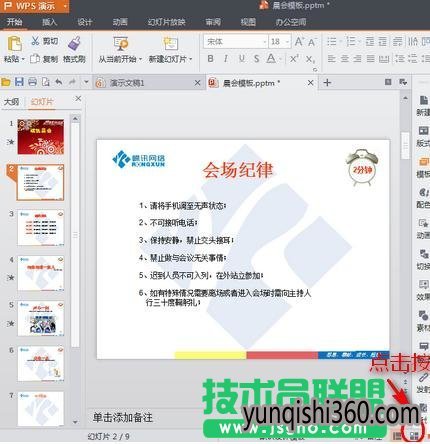Switch to the 大纲 (Outline) panel tab
Image resolution: width=430 pixels, height=444 pixels.
[11, 102]
